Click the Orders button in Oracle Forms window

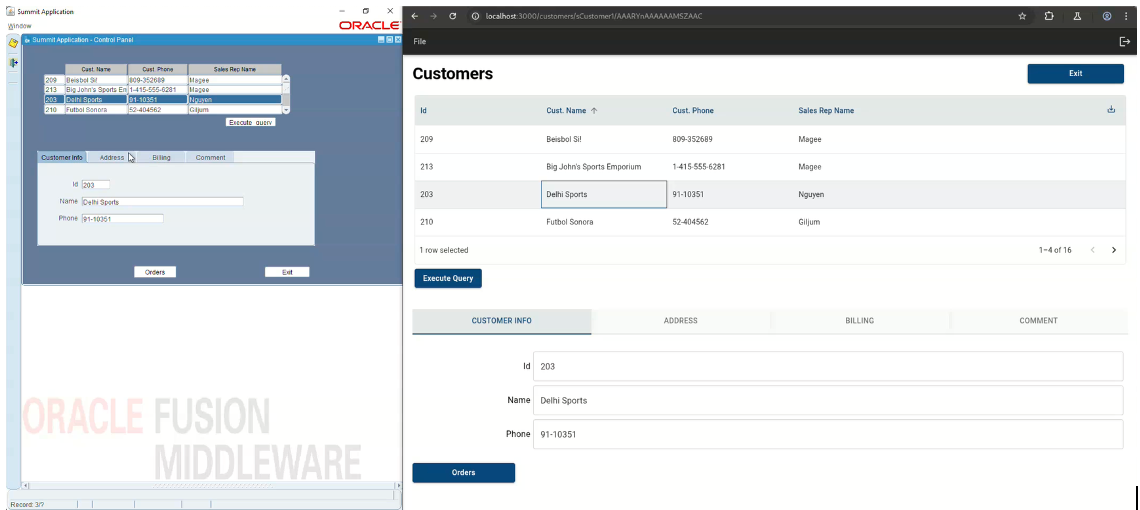155,272
